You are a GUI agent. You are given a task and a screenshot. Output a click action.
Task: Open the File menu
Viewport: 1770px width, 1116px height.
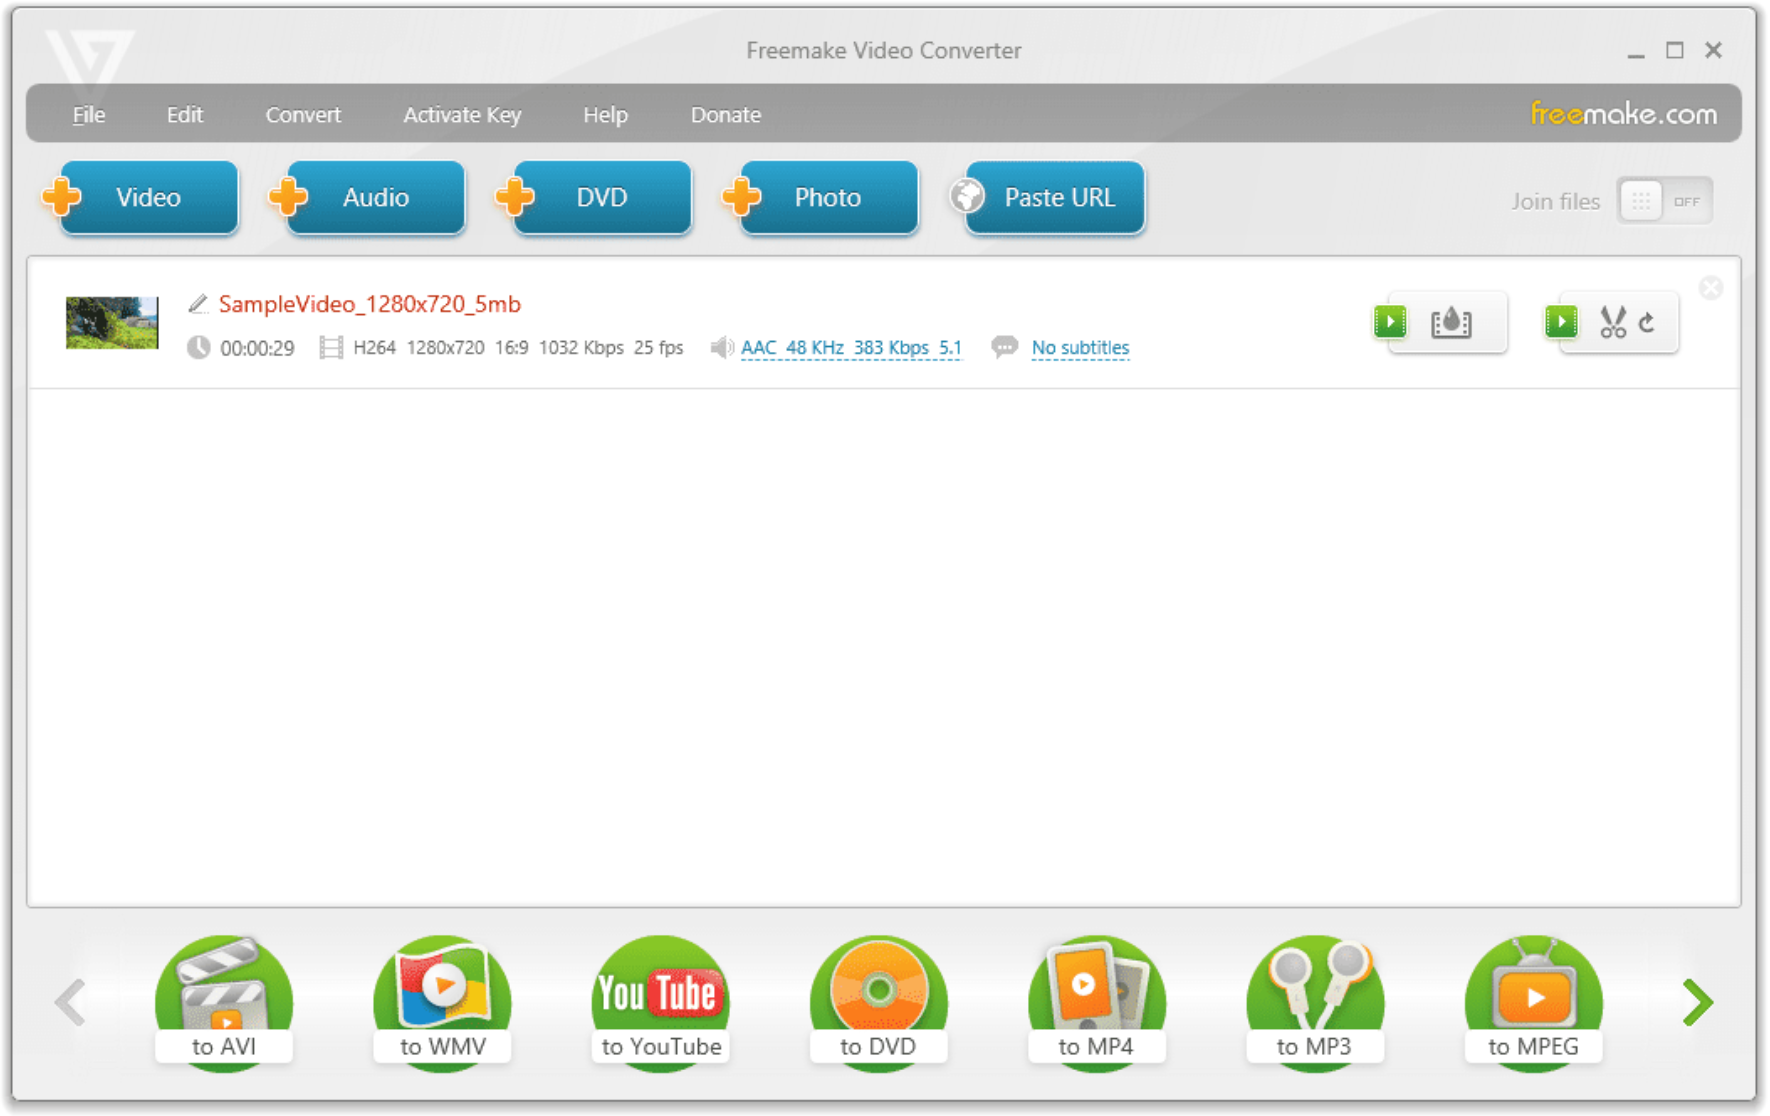point(88,114)
